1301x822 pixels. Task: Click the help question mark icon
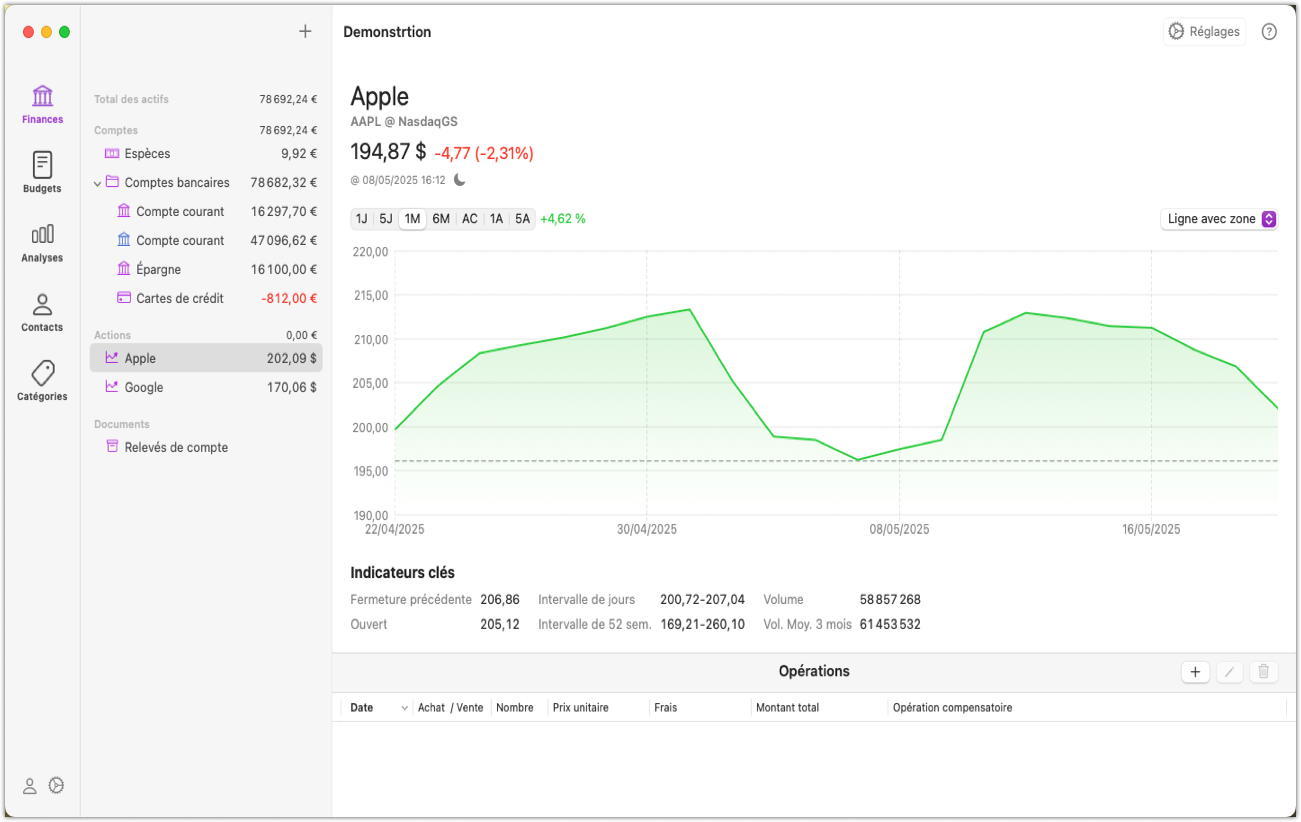pos(1269,32)
